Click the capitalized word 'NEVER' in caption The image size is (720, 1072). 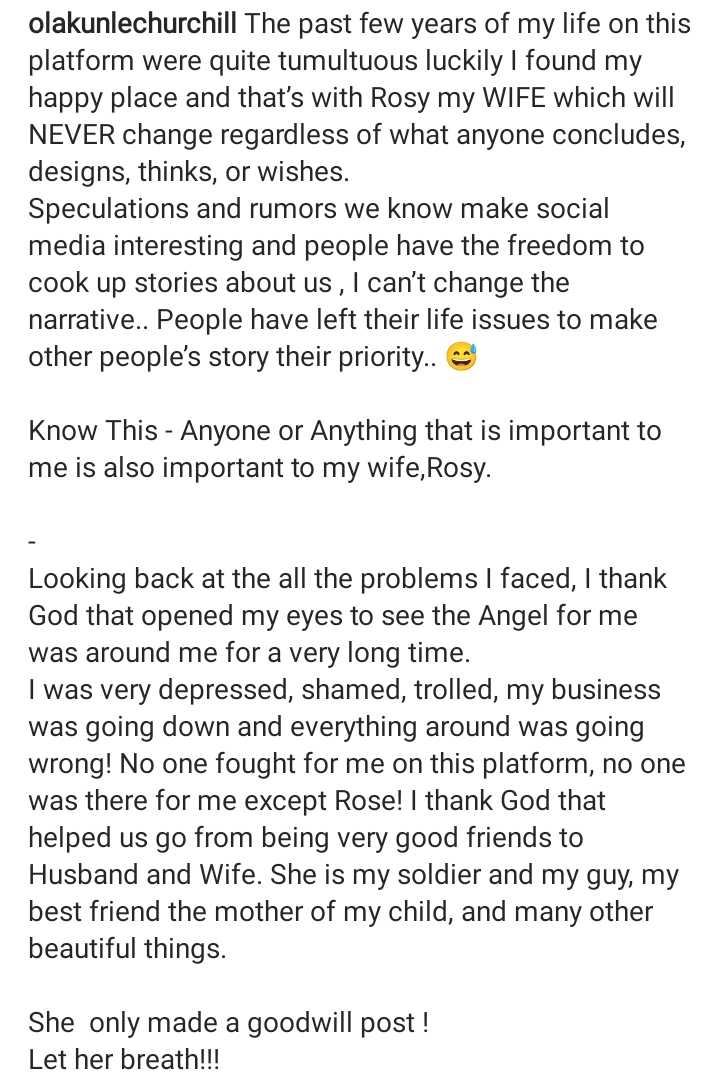(72, 135)
